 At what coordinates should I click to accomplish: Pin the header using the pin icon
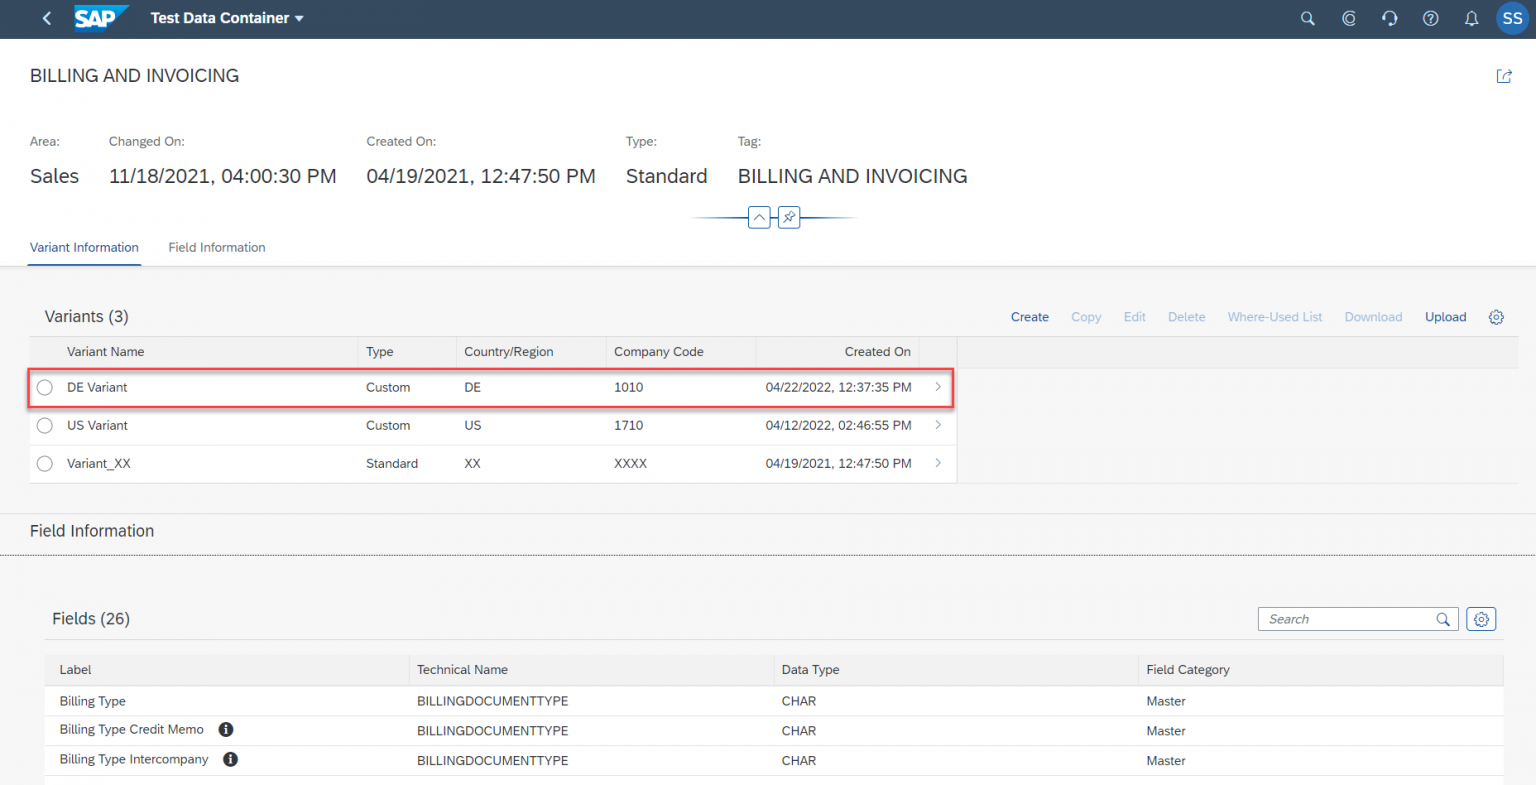click(x=789, y=217)
